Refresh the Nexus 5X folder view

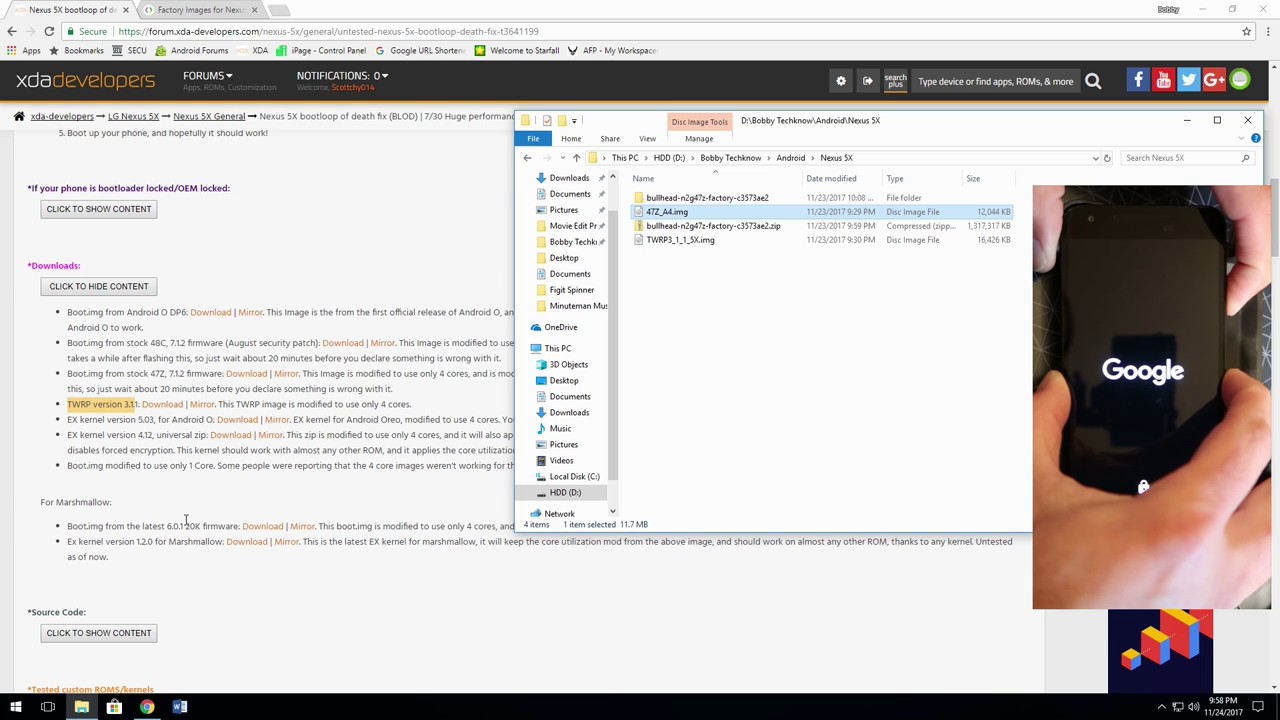1106,158
